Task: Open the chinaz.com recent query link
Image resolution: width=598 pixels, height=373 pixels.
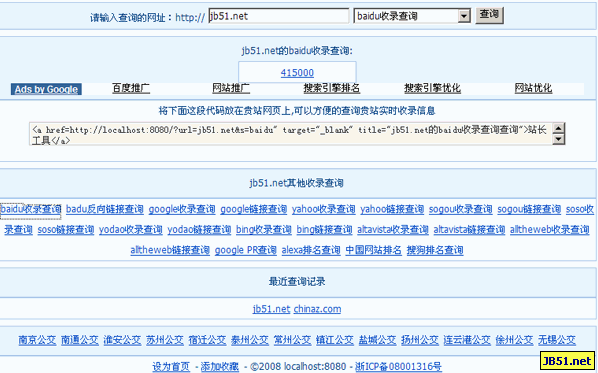Action: click(x=317, y=309)
